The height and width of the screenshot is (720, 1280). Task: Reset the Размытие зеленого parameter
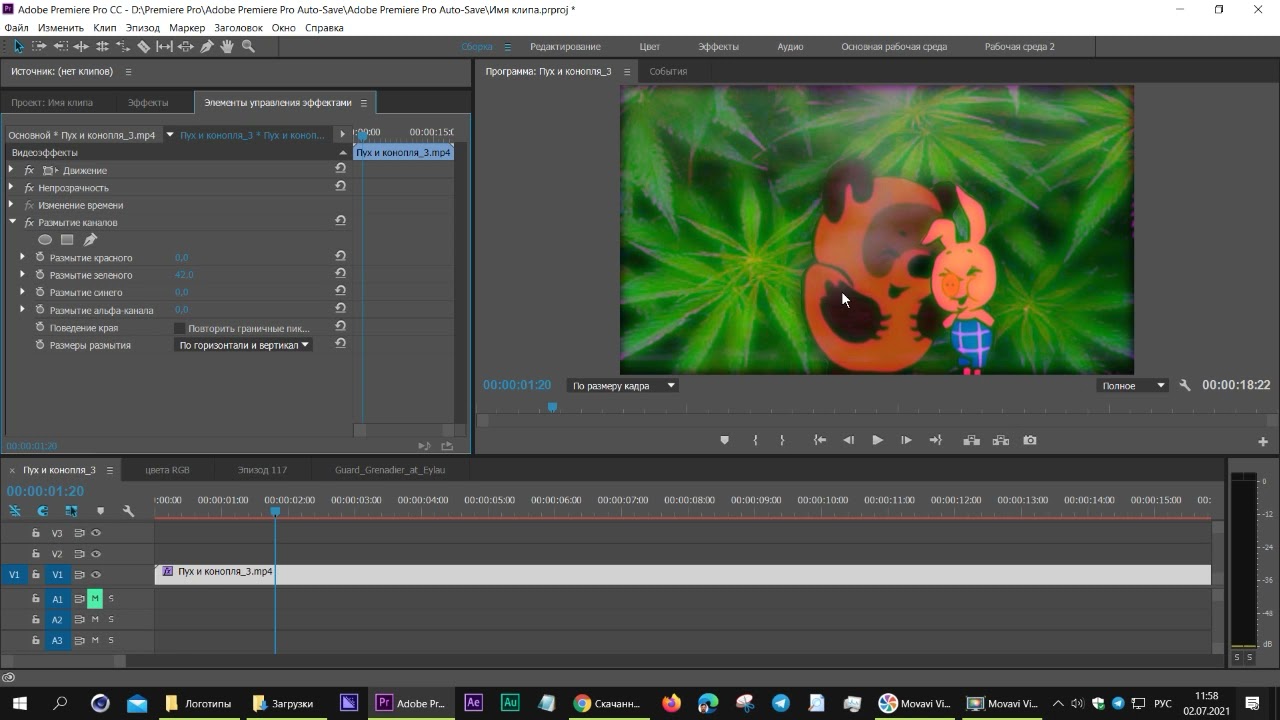(341, 274)
